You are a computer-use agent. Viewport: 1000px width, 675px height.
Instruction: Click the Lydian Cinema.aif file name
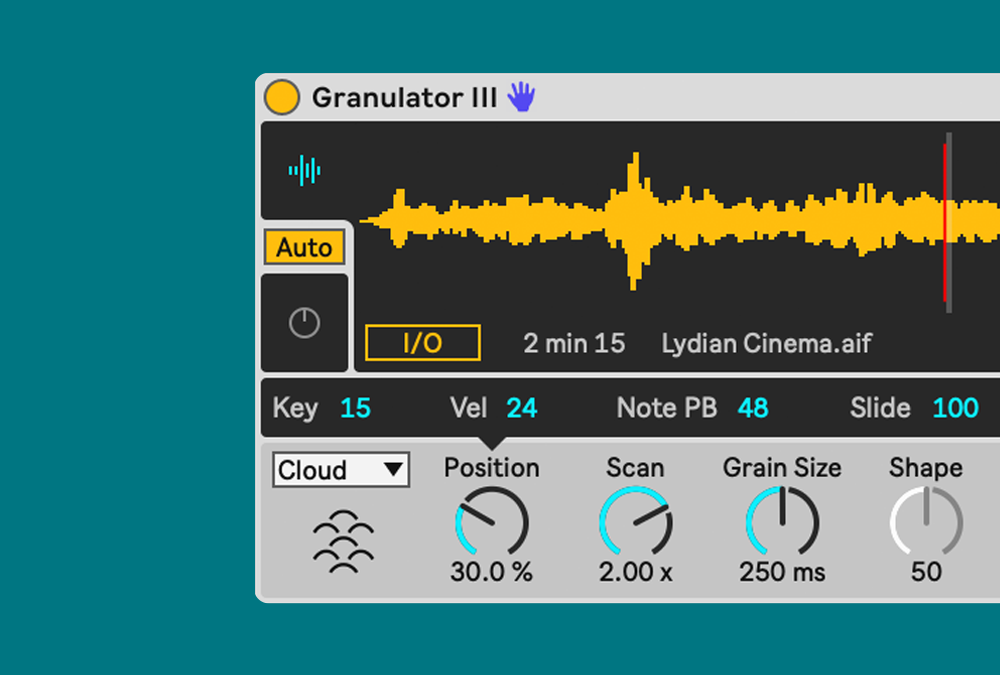(766, 344)
